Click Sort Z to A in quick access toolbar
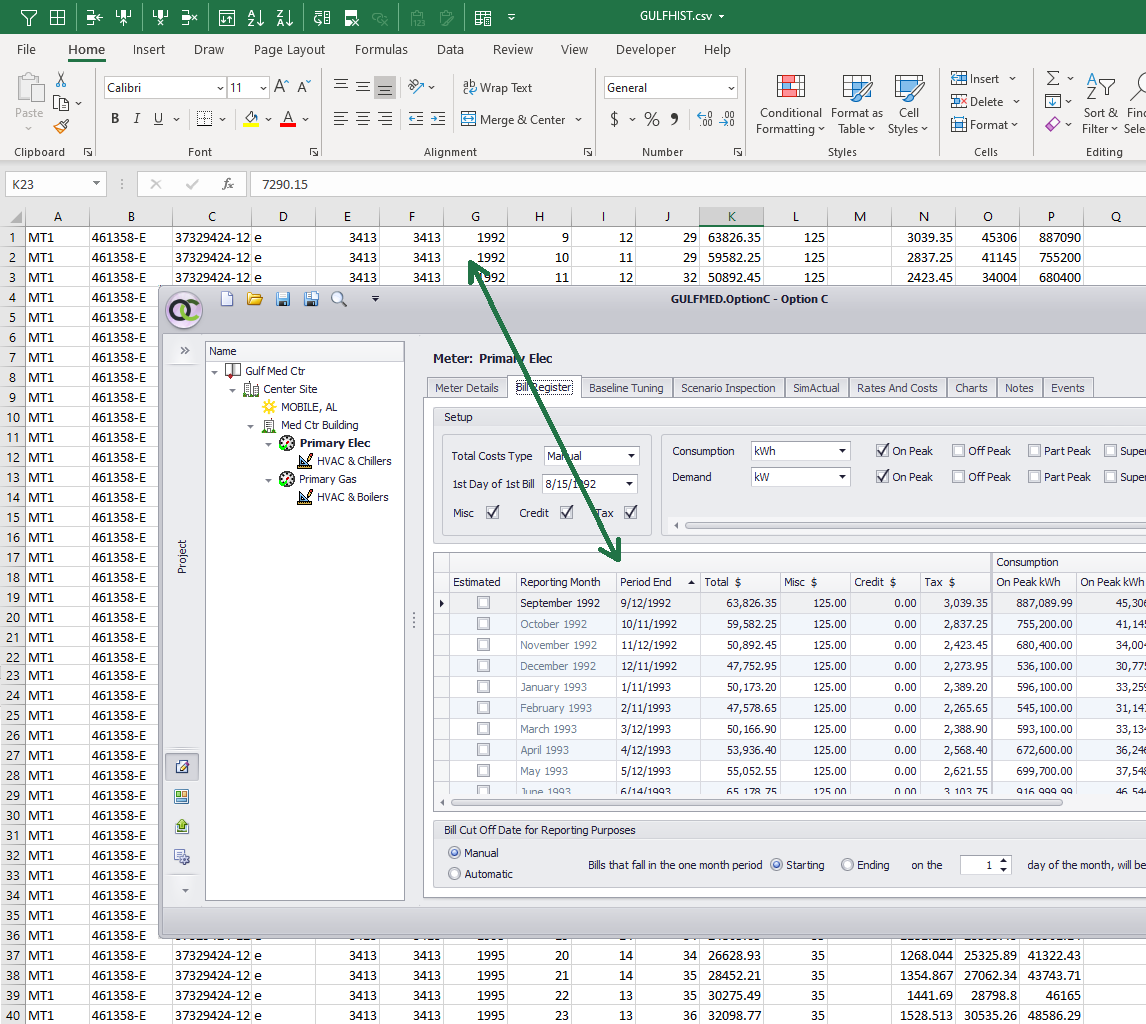This screenshot has width=1146, height=1024. tap(285, 18)
